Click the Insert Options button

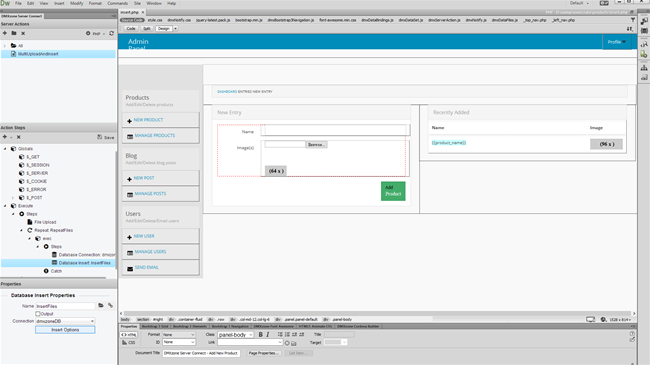pos(65,330)
